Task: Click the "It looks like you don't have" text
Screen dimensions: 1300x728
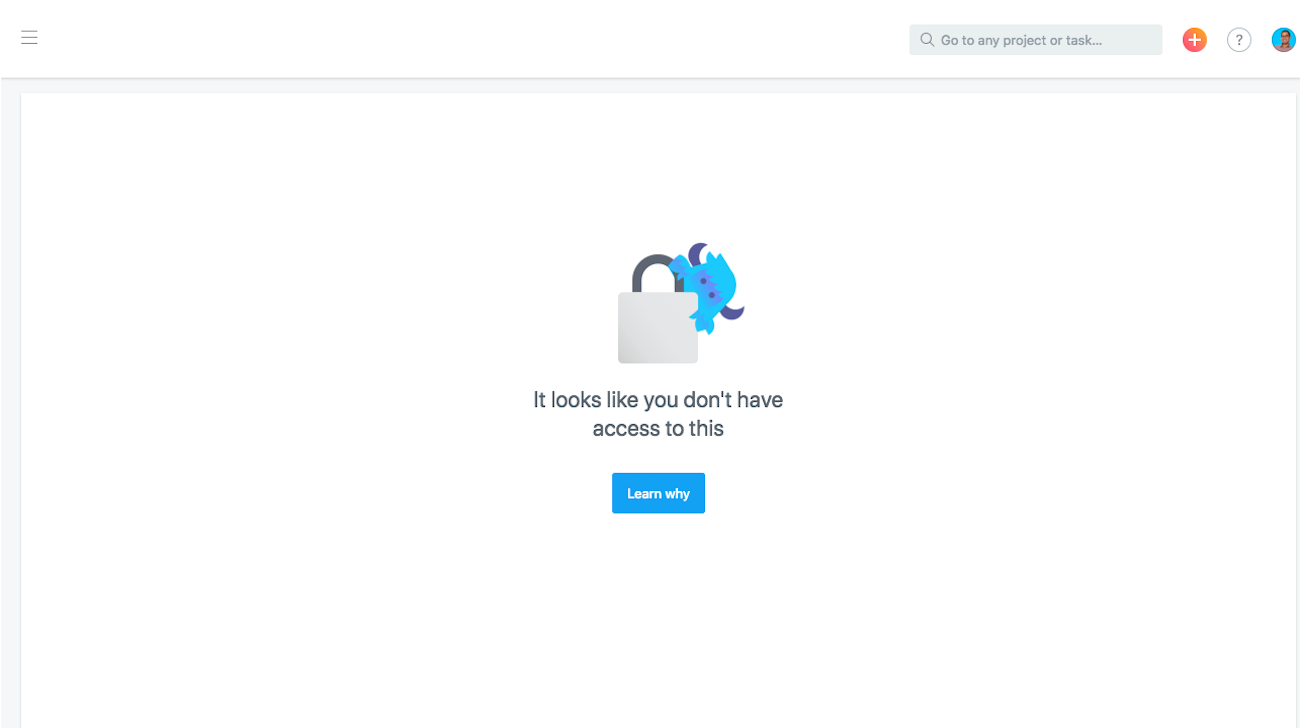Action: [658, 400]
